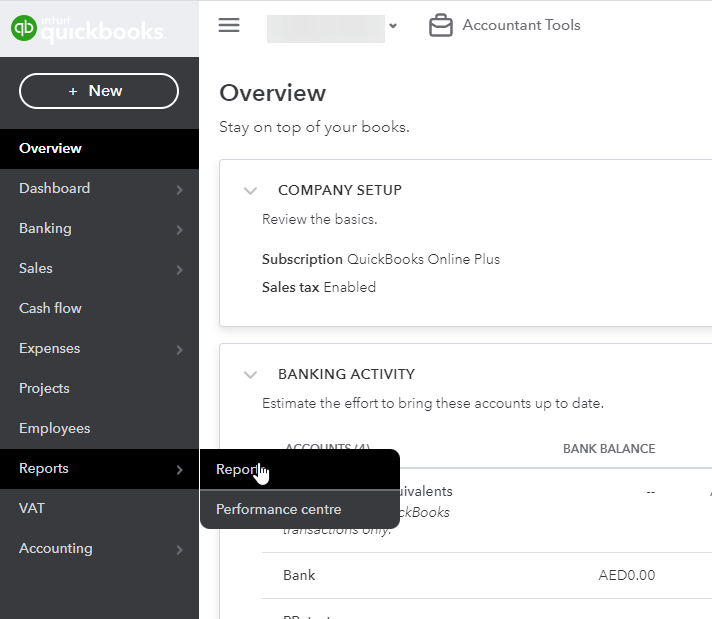Click the Sales tax 'Enabled' value

350,287
